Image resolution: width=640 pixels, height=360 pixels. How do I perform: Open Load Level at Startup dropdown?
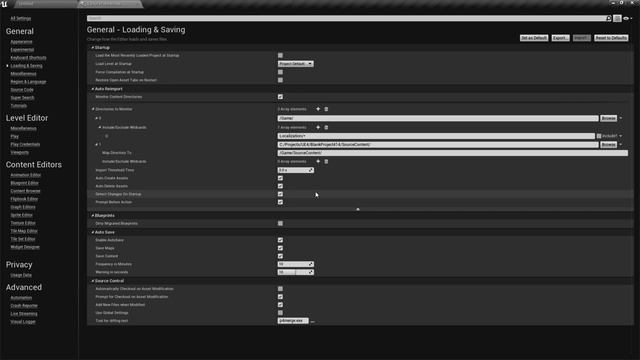[296, 64]
